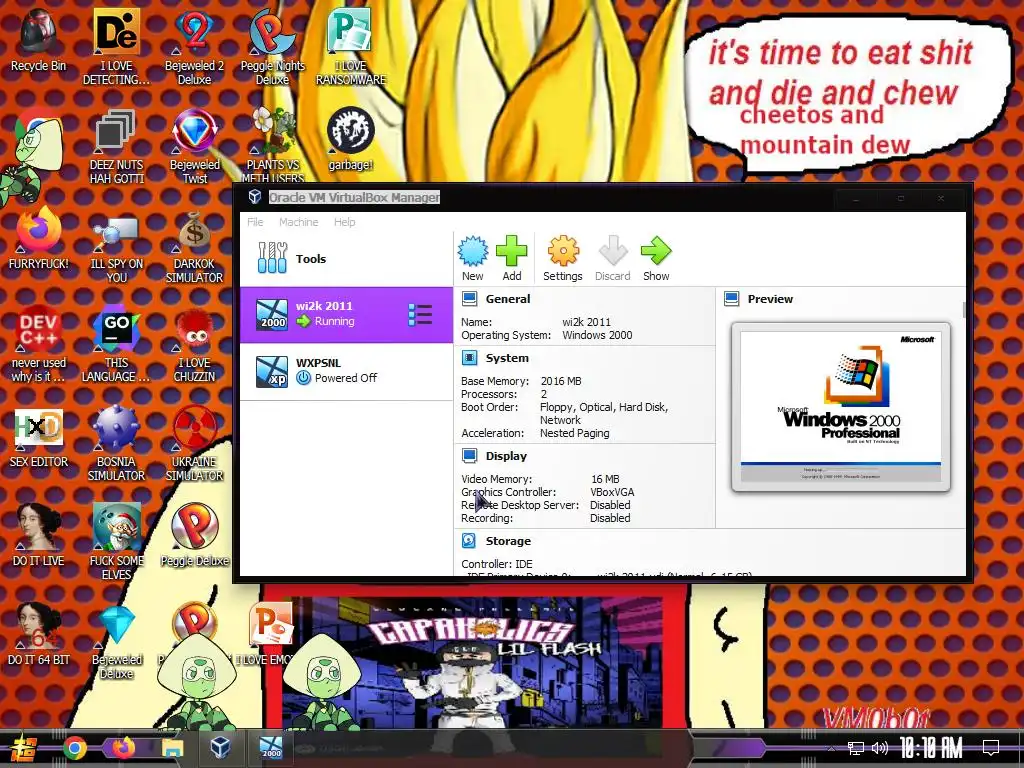
Task: Open VM Settings gear icon
Action: [562, 251]
